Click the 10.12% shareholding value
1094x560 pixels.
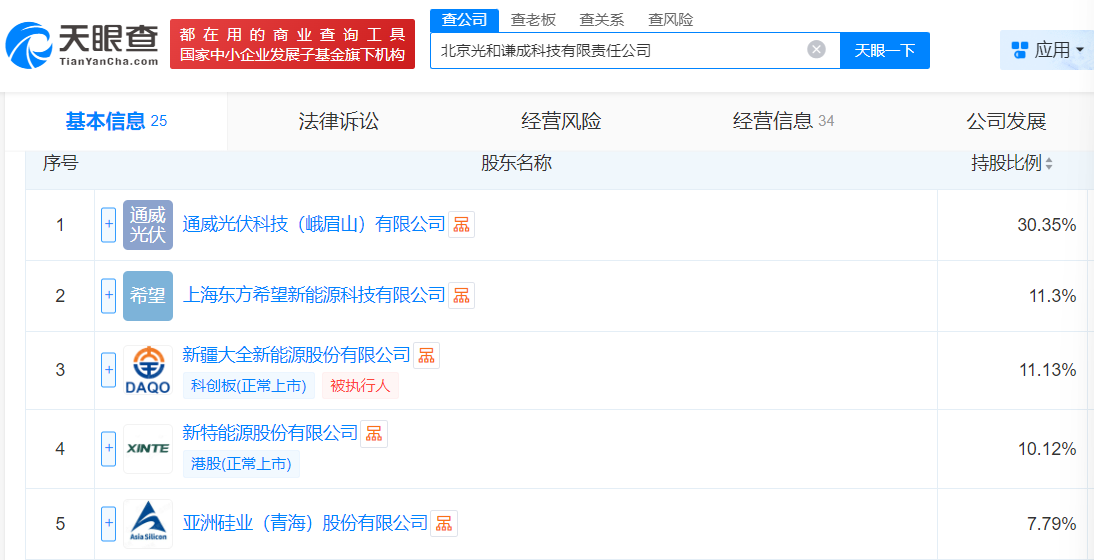click(1047, 448)
